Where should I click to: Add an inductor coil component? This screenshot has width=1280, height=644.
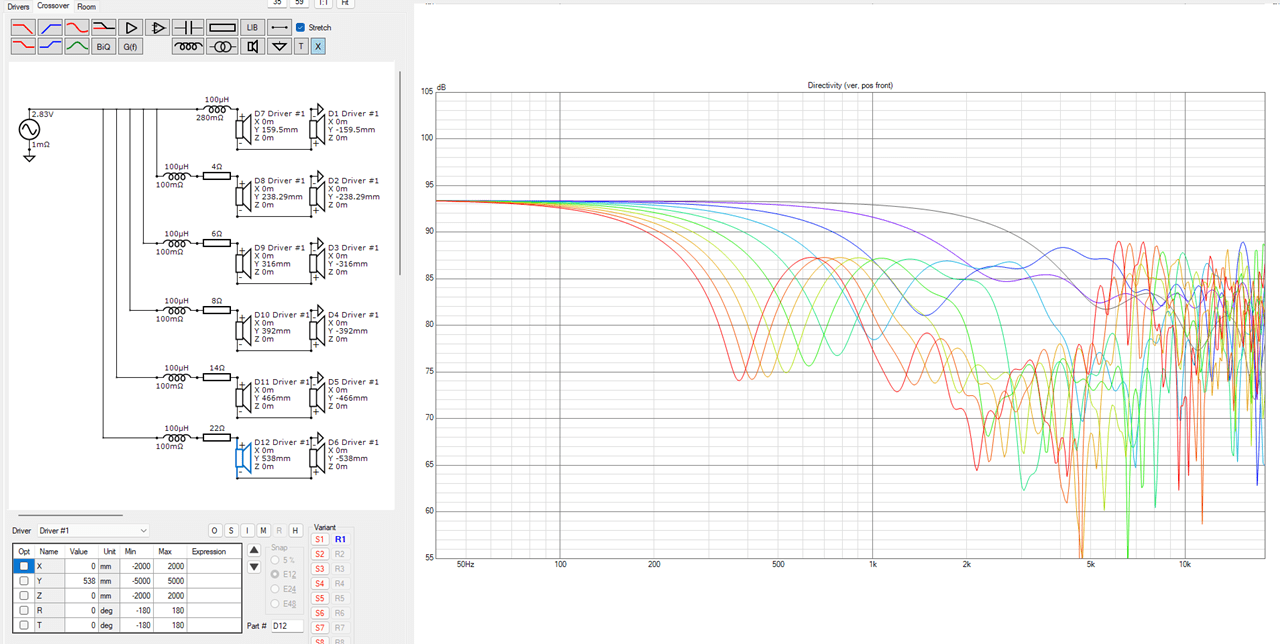[x=188, y=46]
